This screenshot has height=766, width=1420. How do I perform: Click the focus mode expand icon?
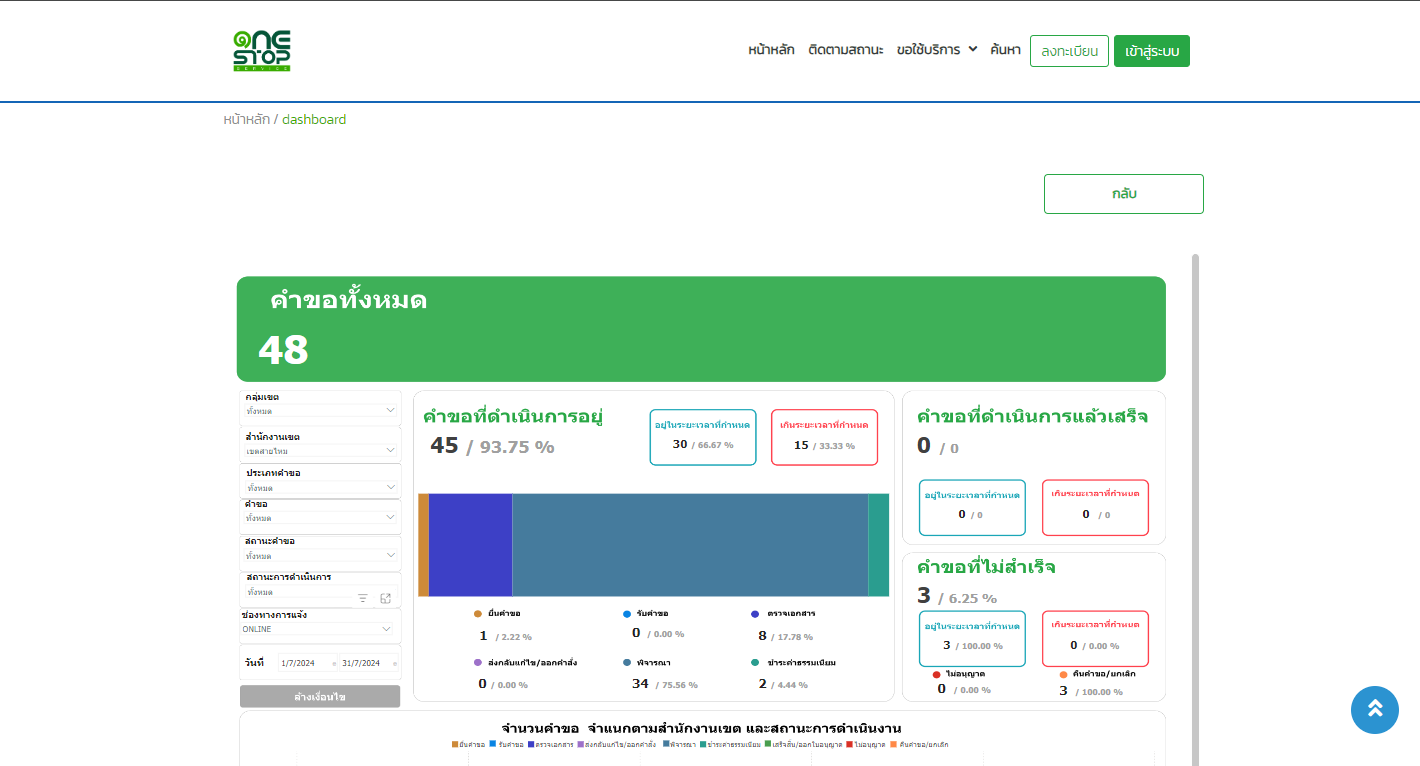pos(385,598)
